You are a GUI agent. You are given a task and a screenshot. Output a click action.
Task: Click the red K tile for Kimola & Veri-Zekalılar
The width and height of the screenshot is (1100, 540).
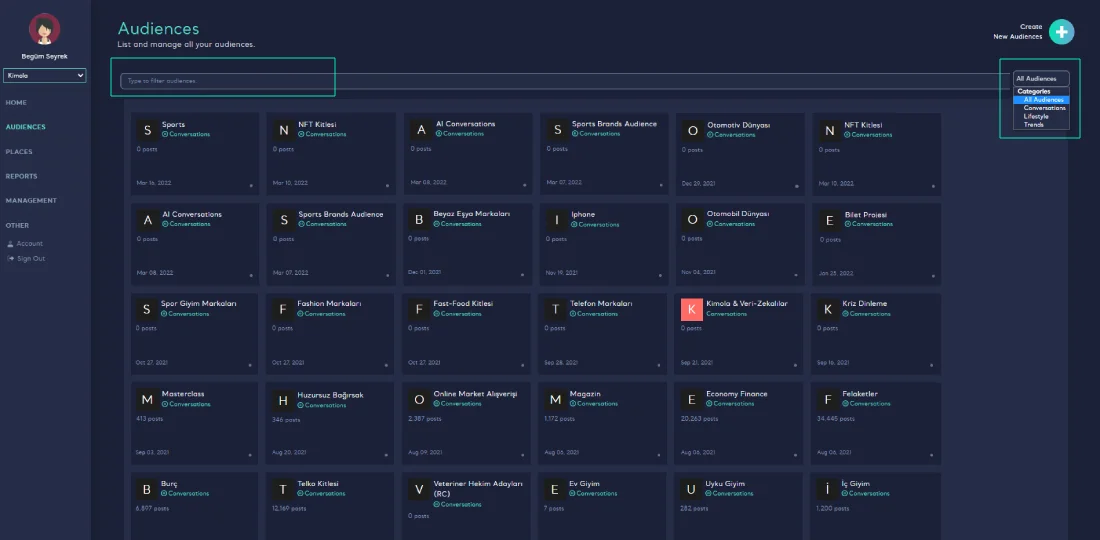click(x=691, y=309)
